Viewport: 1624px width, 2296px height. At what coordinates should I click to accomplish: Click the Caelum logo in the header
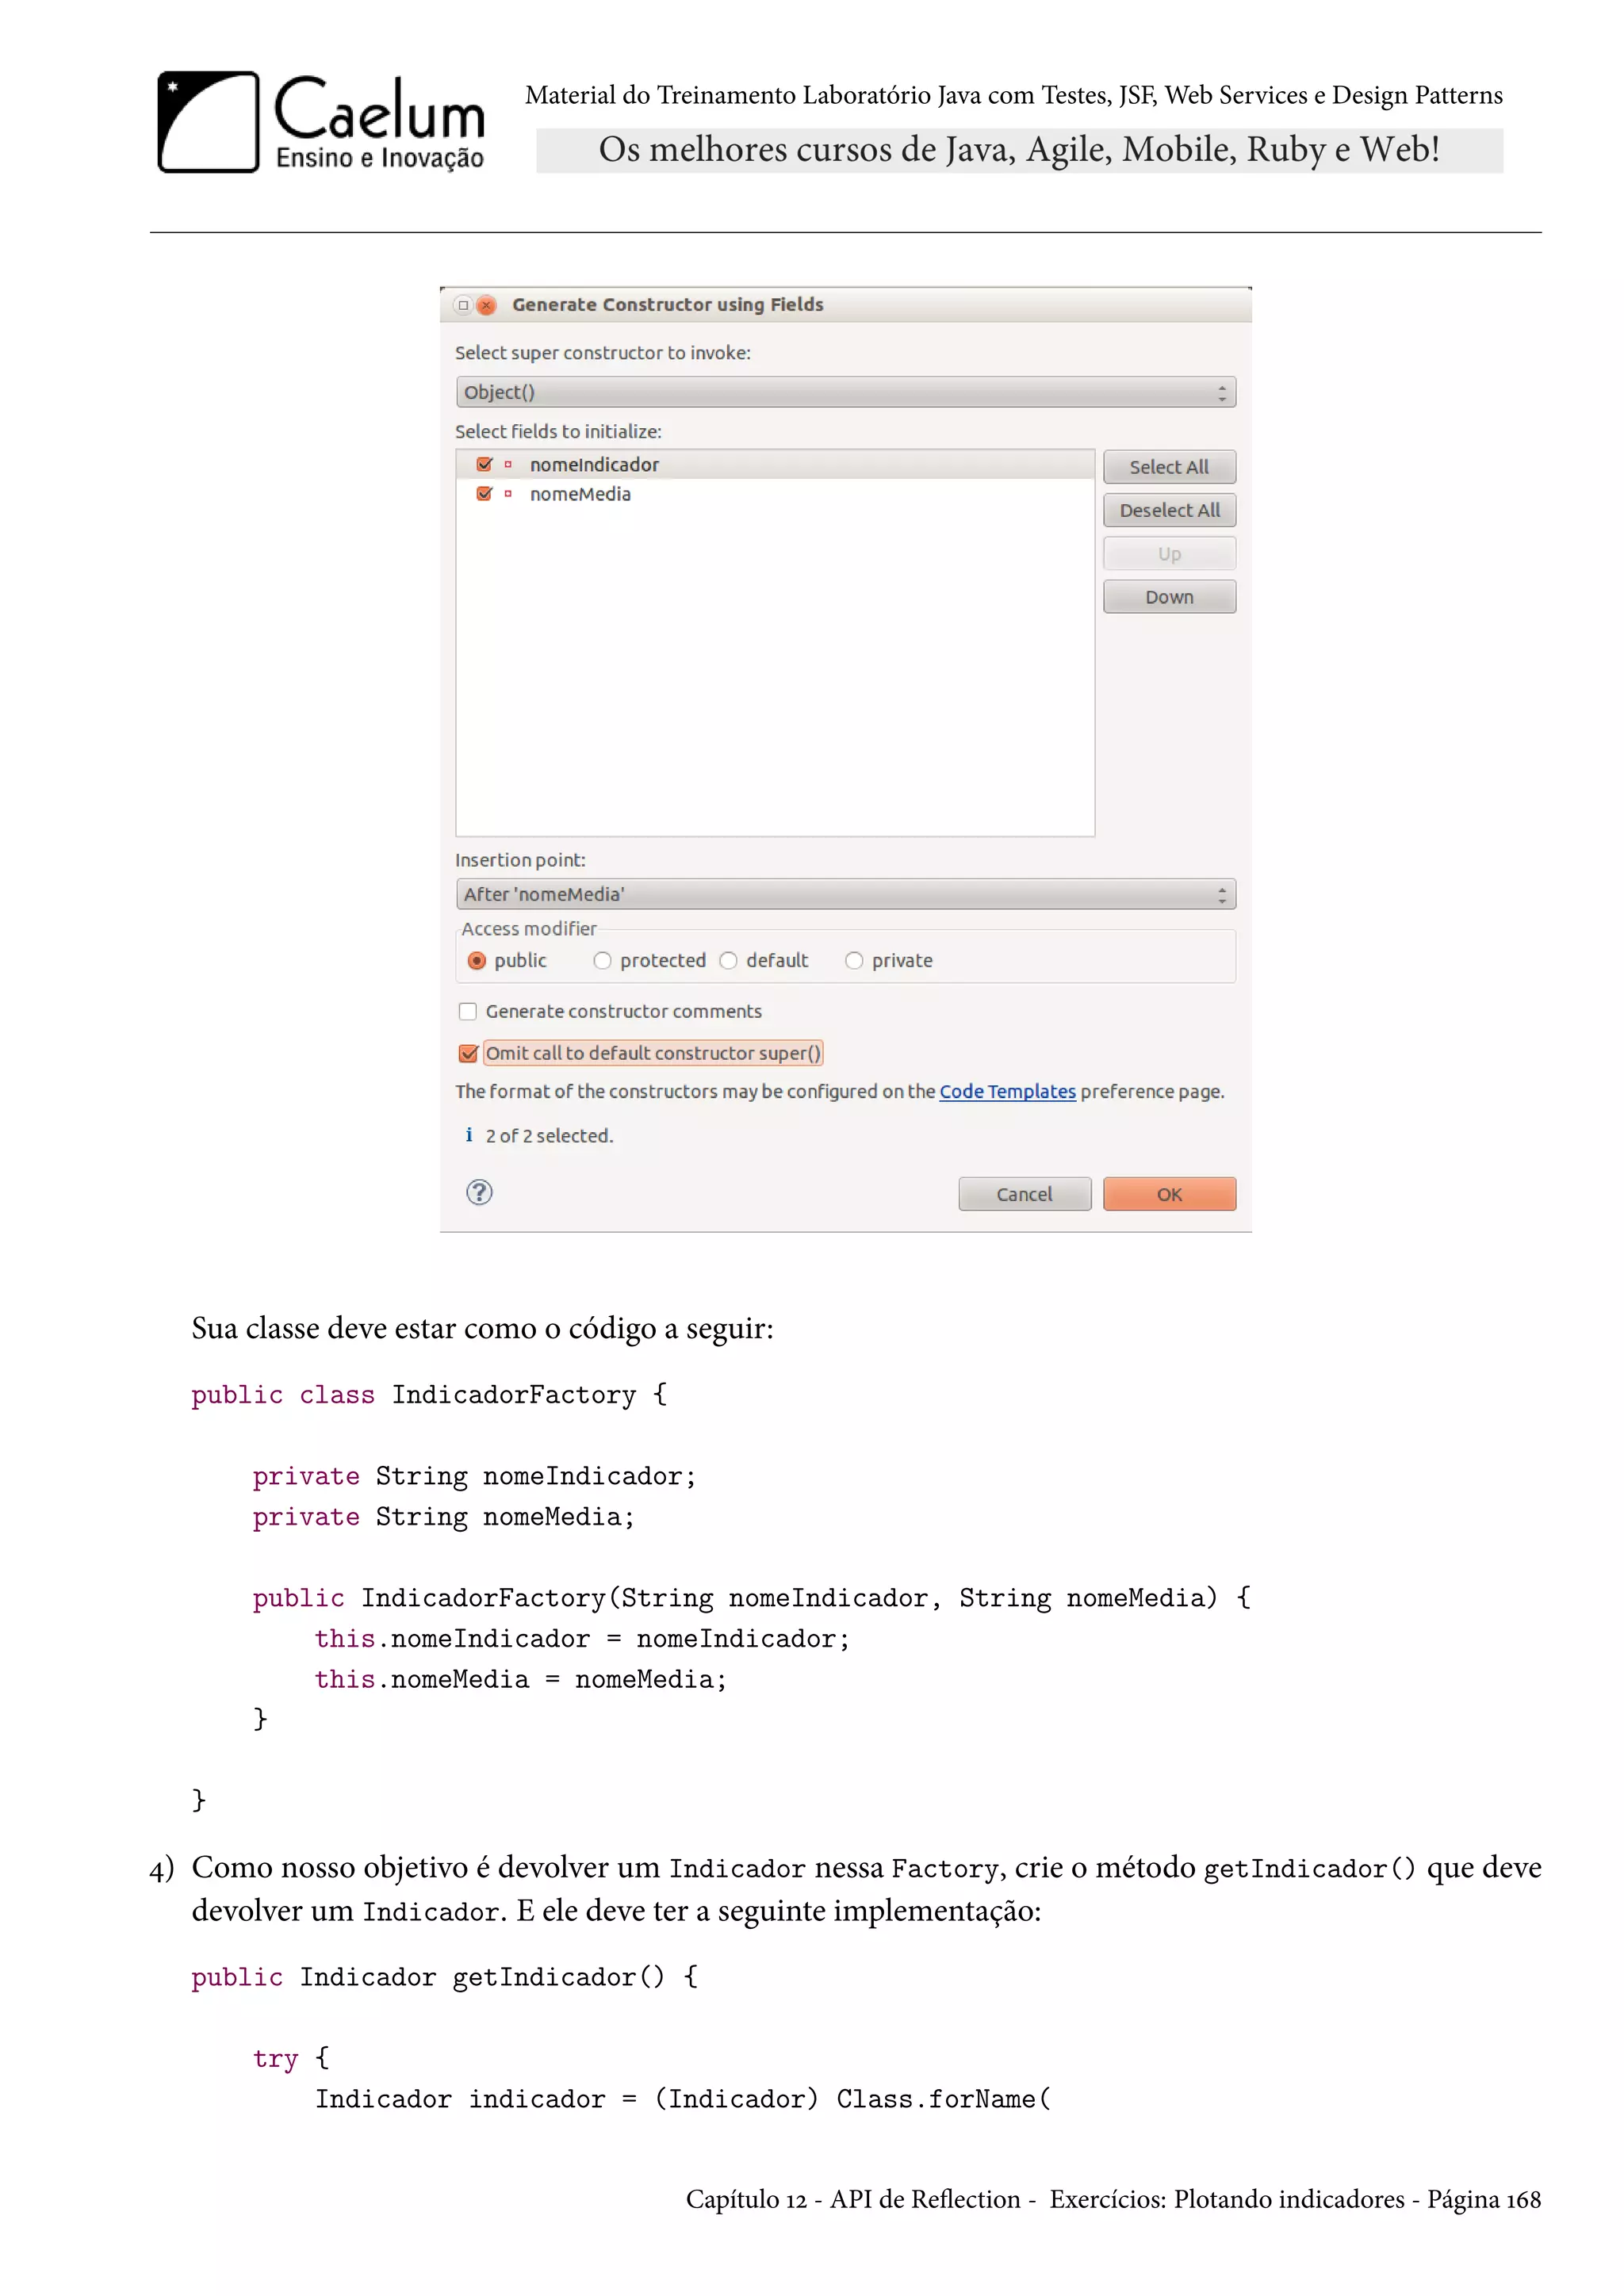pyautogui.click(x=321, y=122)
